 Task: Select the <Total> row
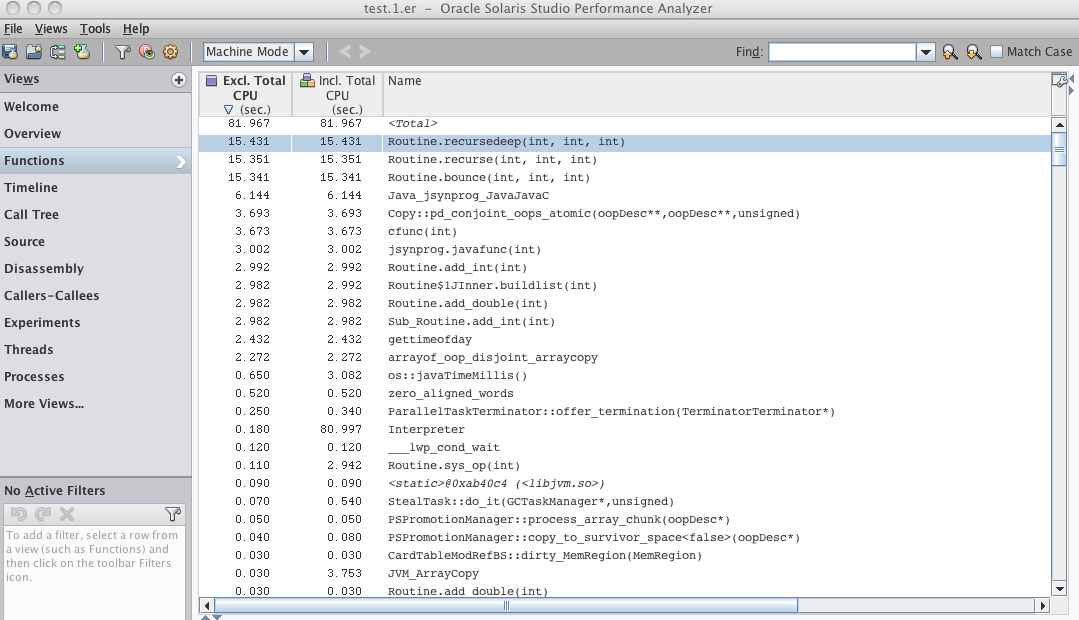point(625,124)
